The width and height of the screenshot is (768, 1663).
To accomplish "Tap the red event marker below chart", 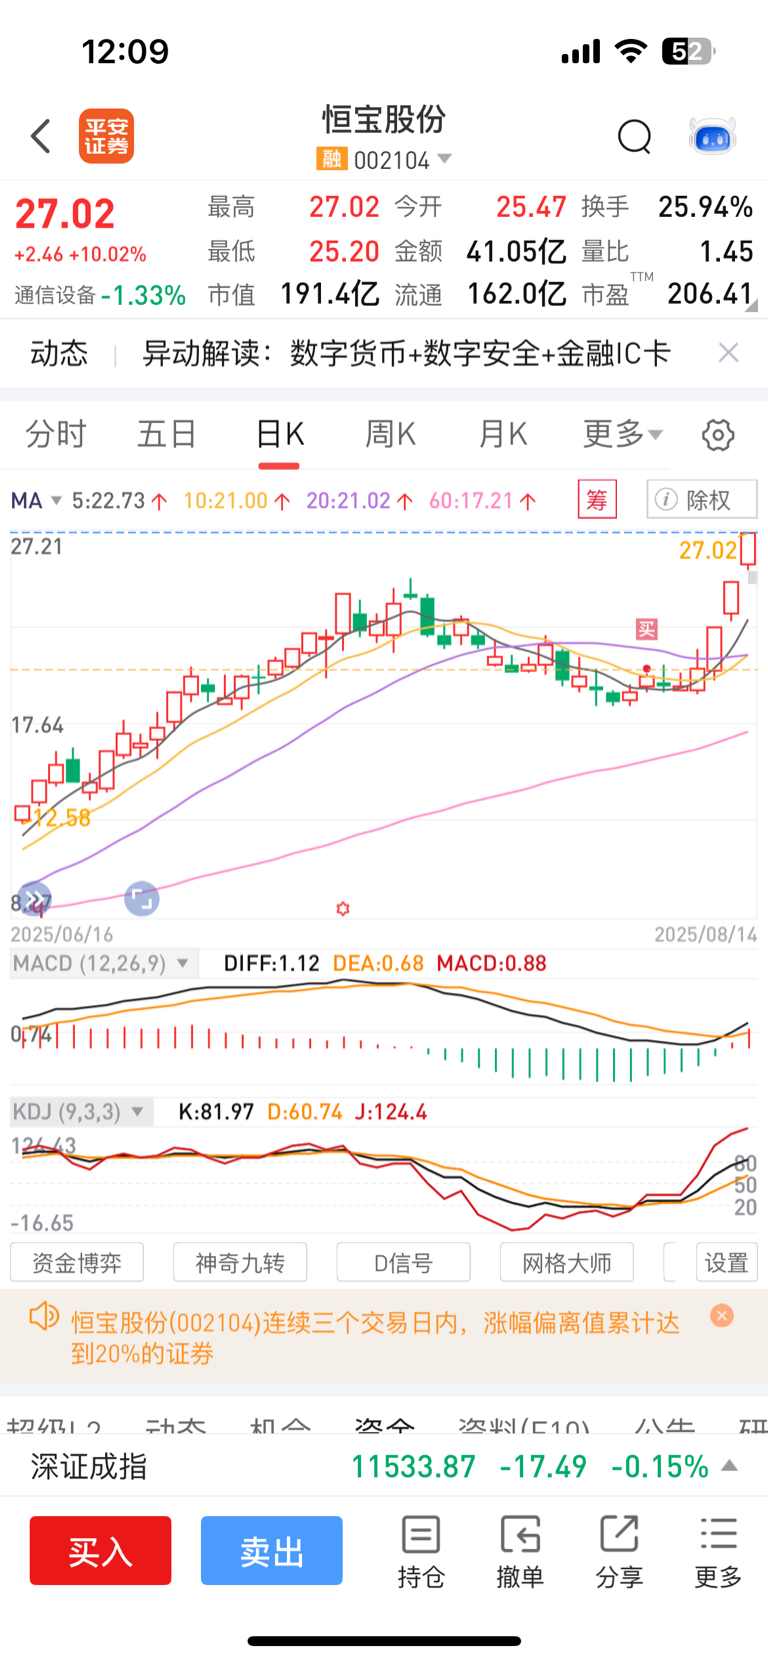I will [x=343, y=908].
